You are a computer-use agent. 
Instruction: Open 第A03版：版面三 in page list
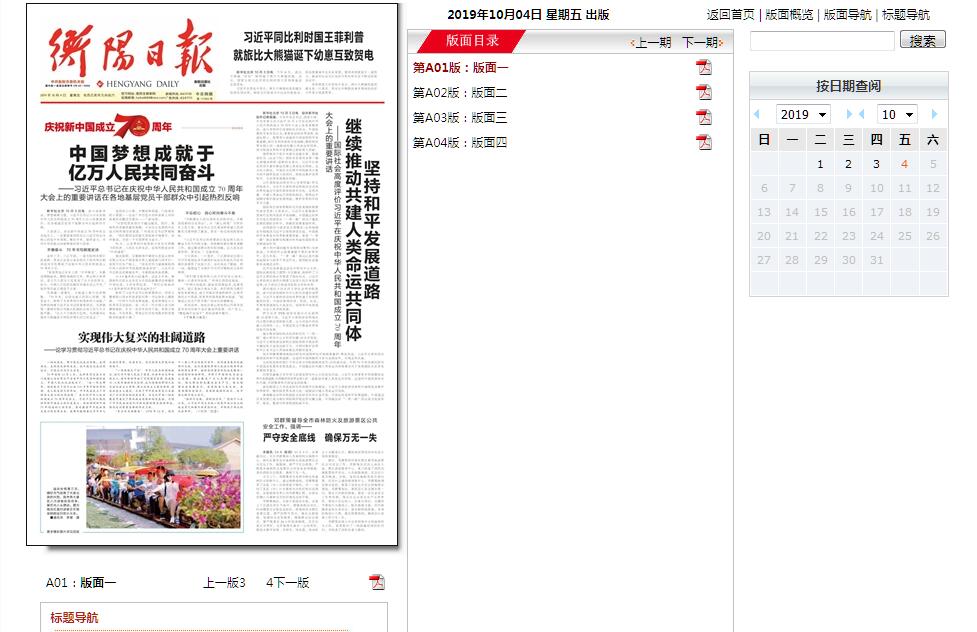pyautogui.click(x=460, y=117)
